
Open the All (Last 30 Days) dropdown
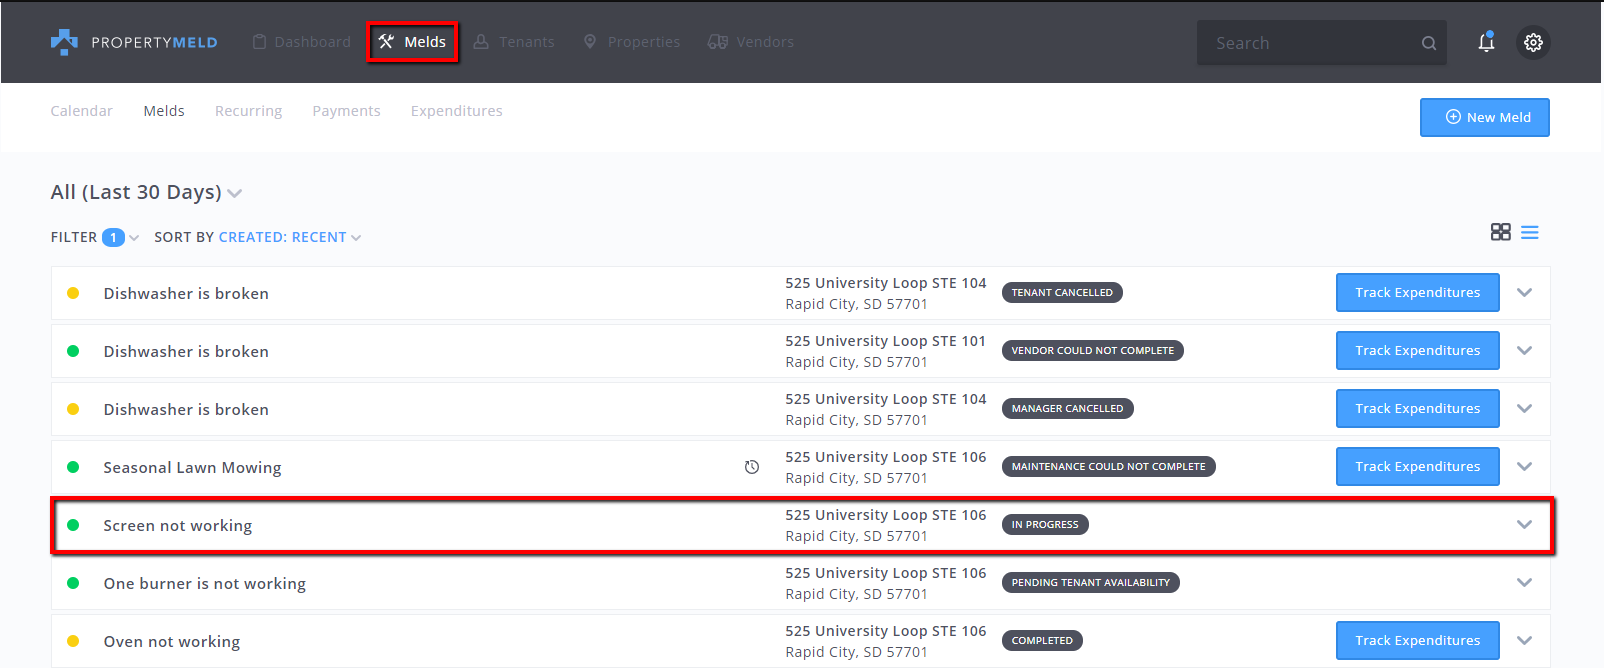pos(146,192)
